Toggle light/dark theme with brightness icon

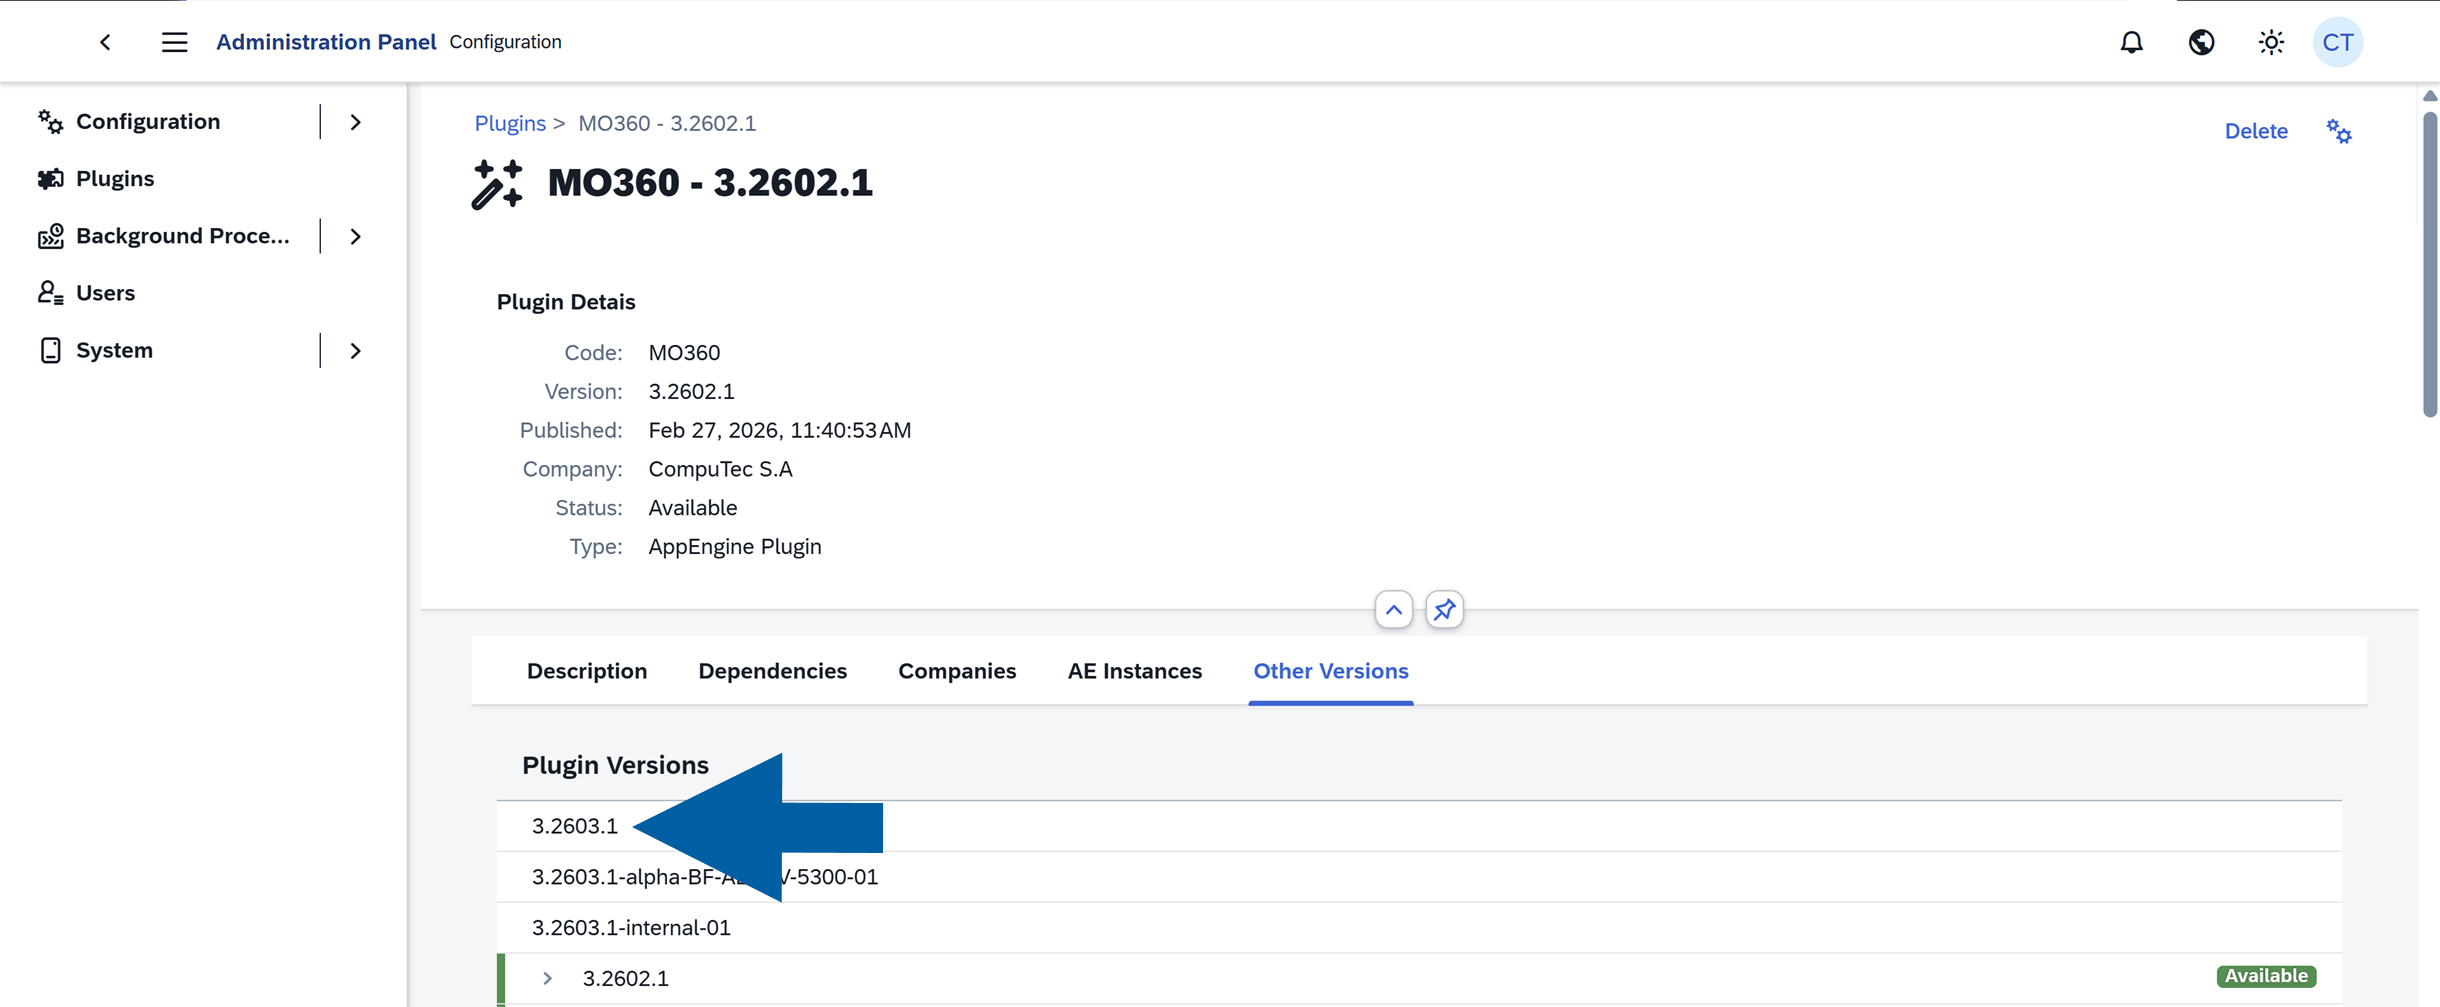2269,42
